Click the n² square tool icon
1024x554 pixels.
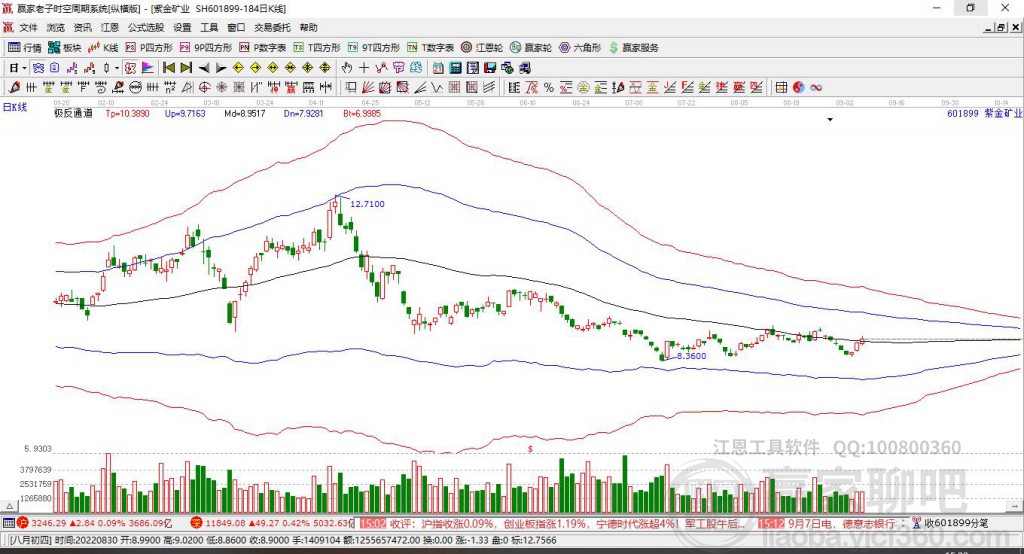tap(170, 87)
